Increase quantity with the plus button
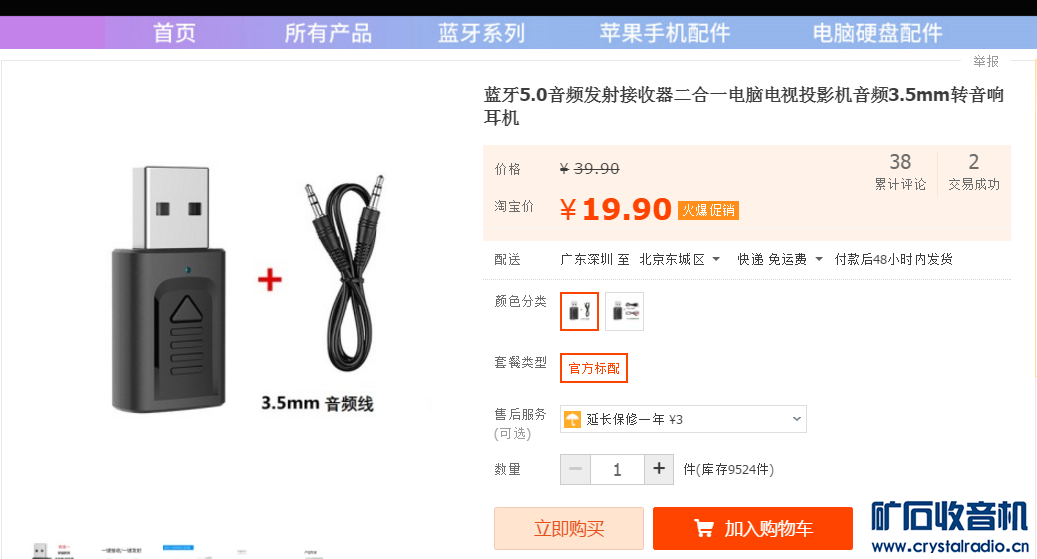Viewport: 1037px width, 559px height. point(659,469)
